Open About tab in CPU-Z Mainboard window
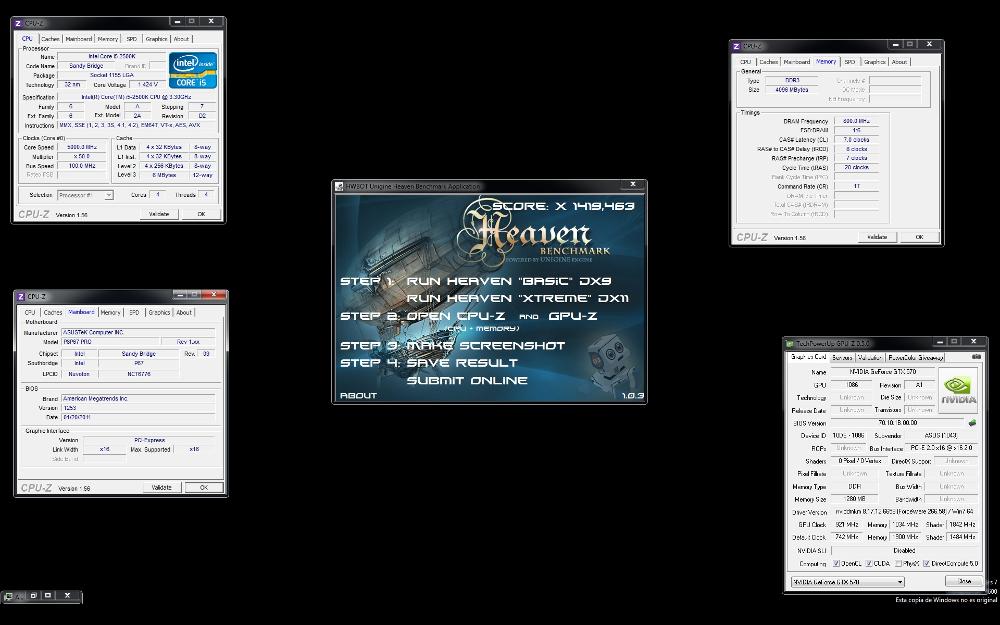 [184, 312]
